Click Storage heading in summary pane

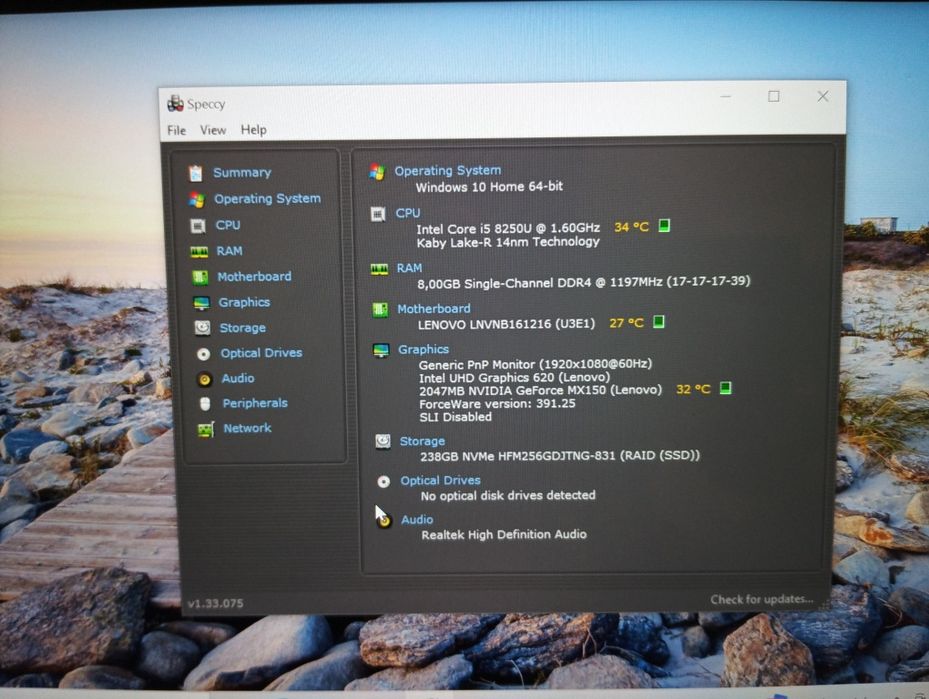422,441
